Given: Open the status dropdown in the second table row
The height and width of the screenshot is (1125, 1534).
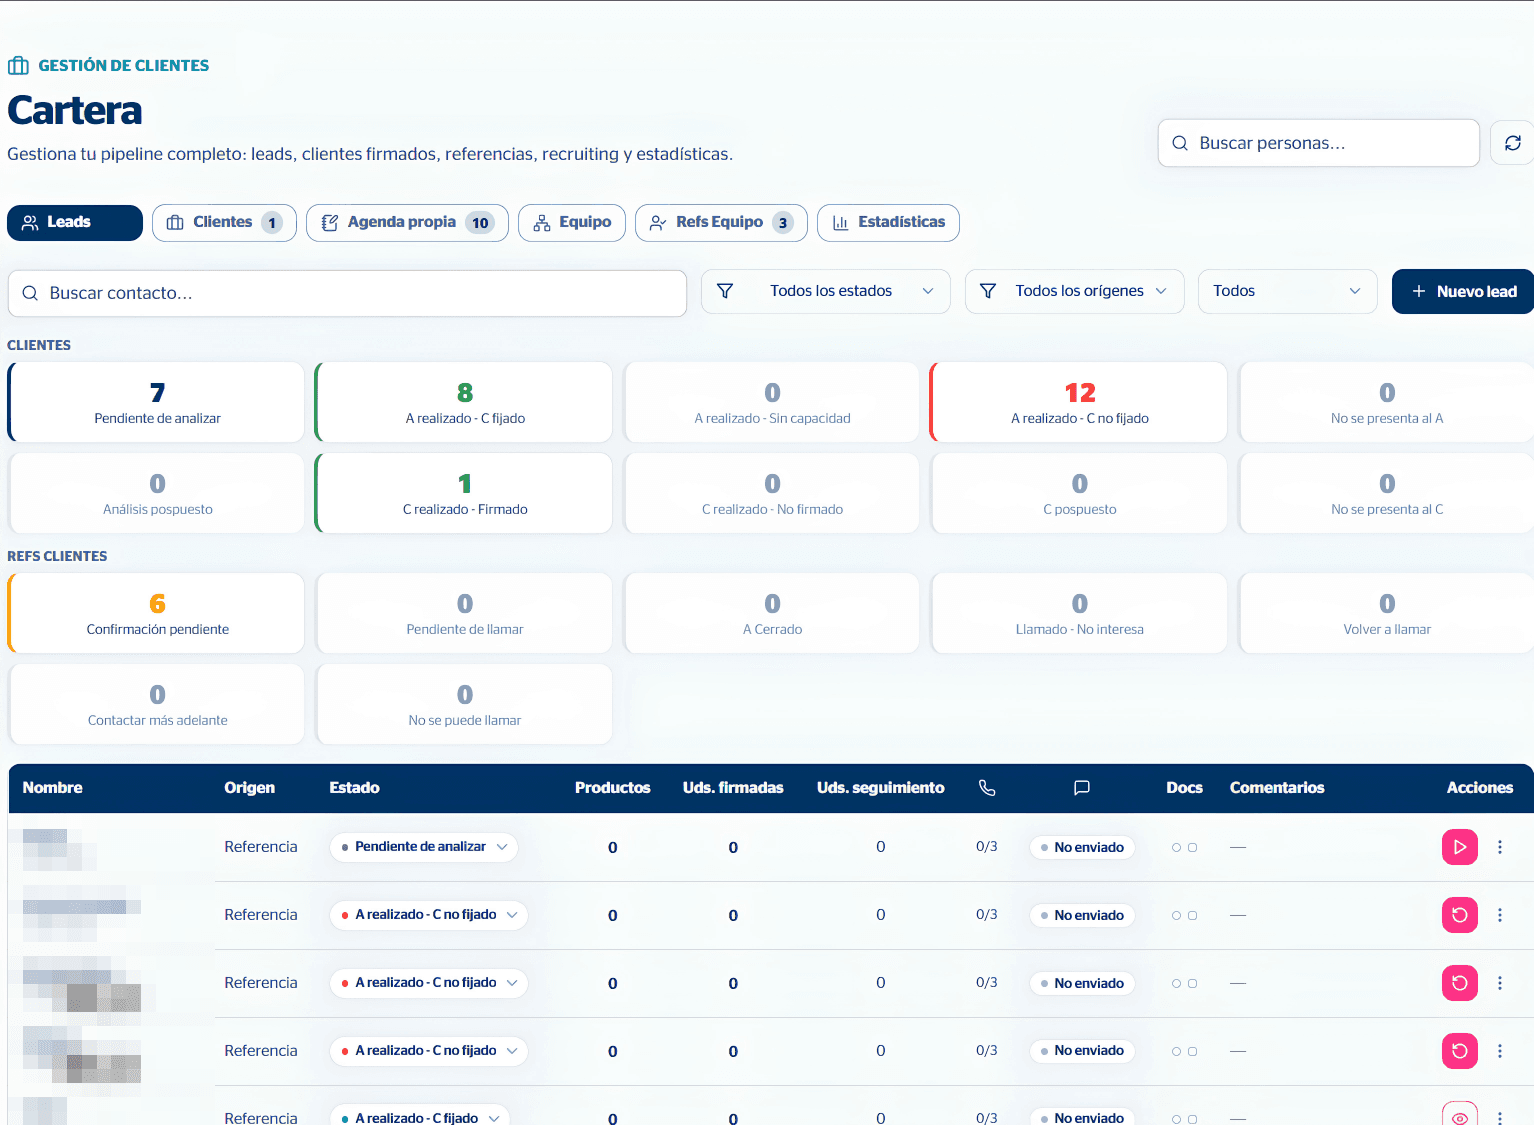Looking at the screenshot, I should pos(429,915).
